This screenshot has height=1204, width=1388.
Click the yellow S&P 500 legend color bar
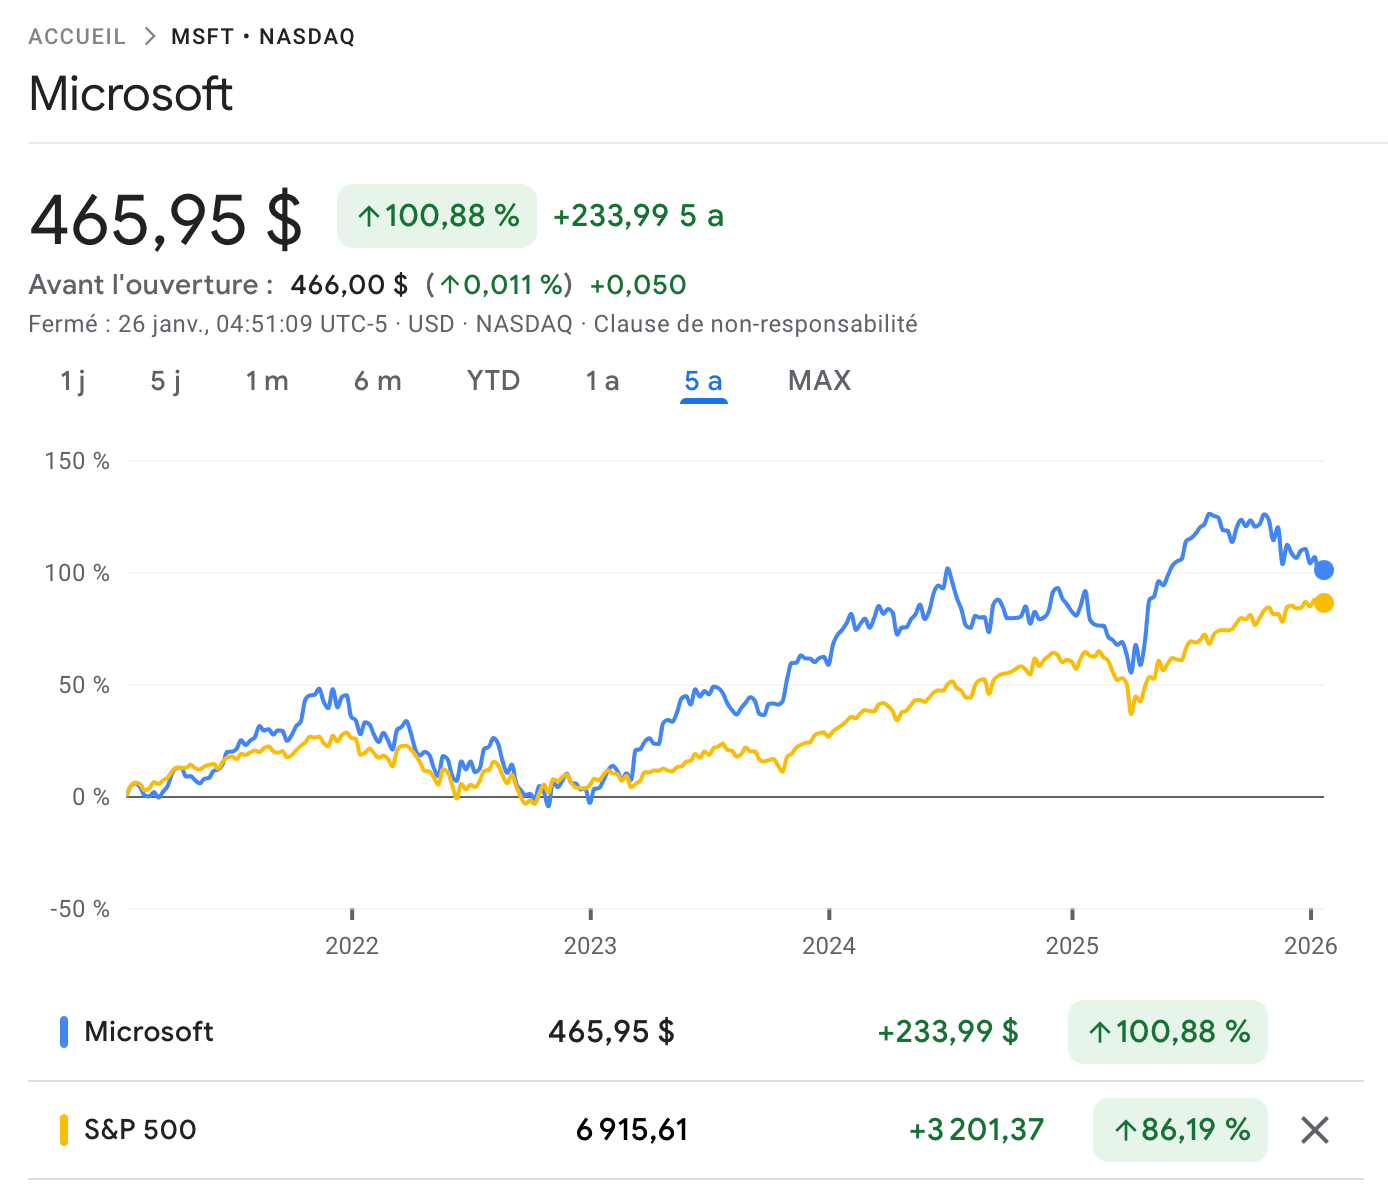[64, 1130]
